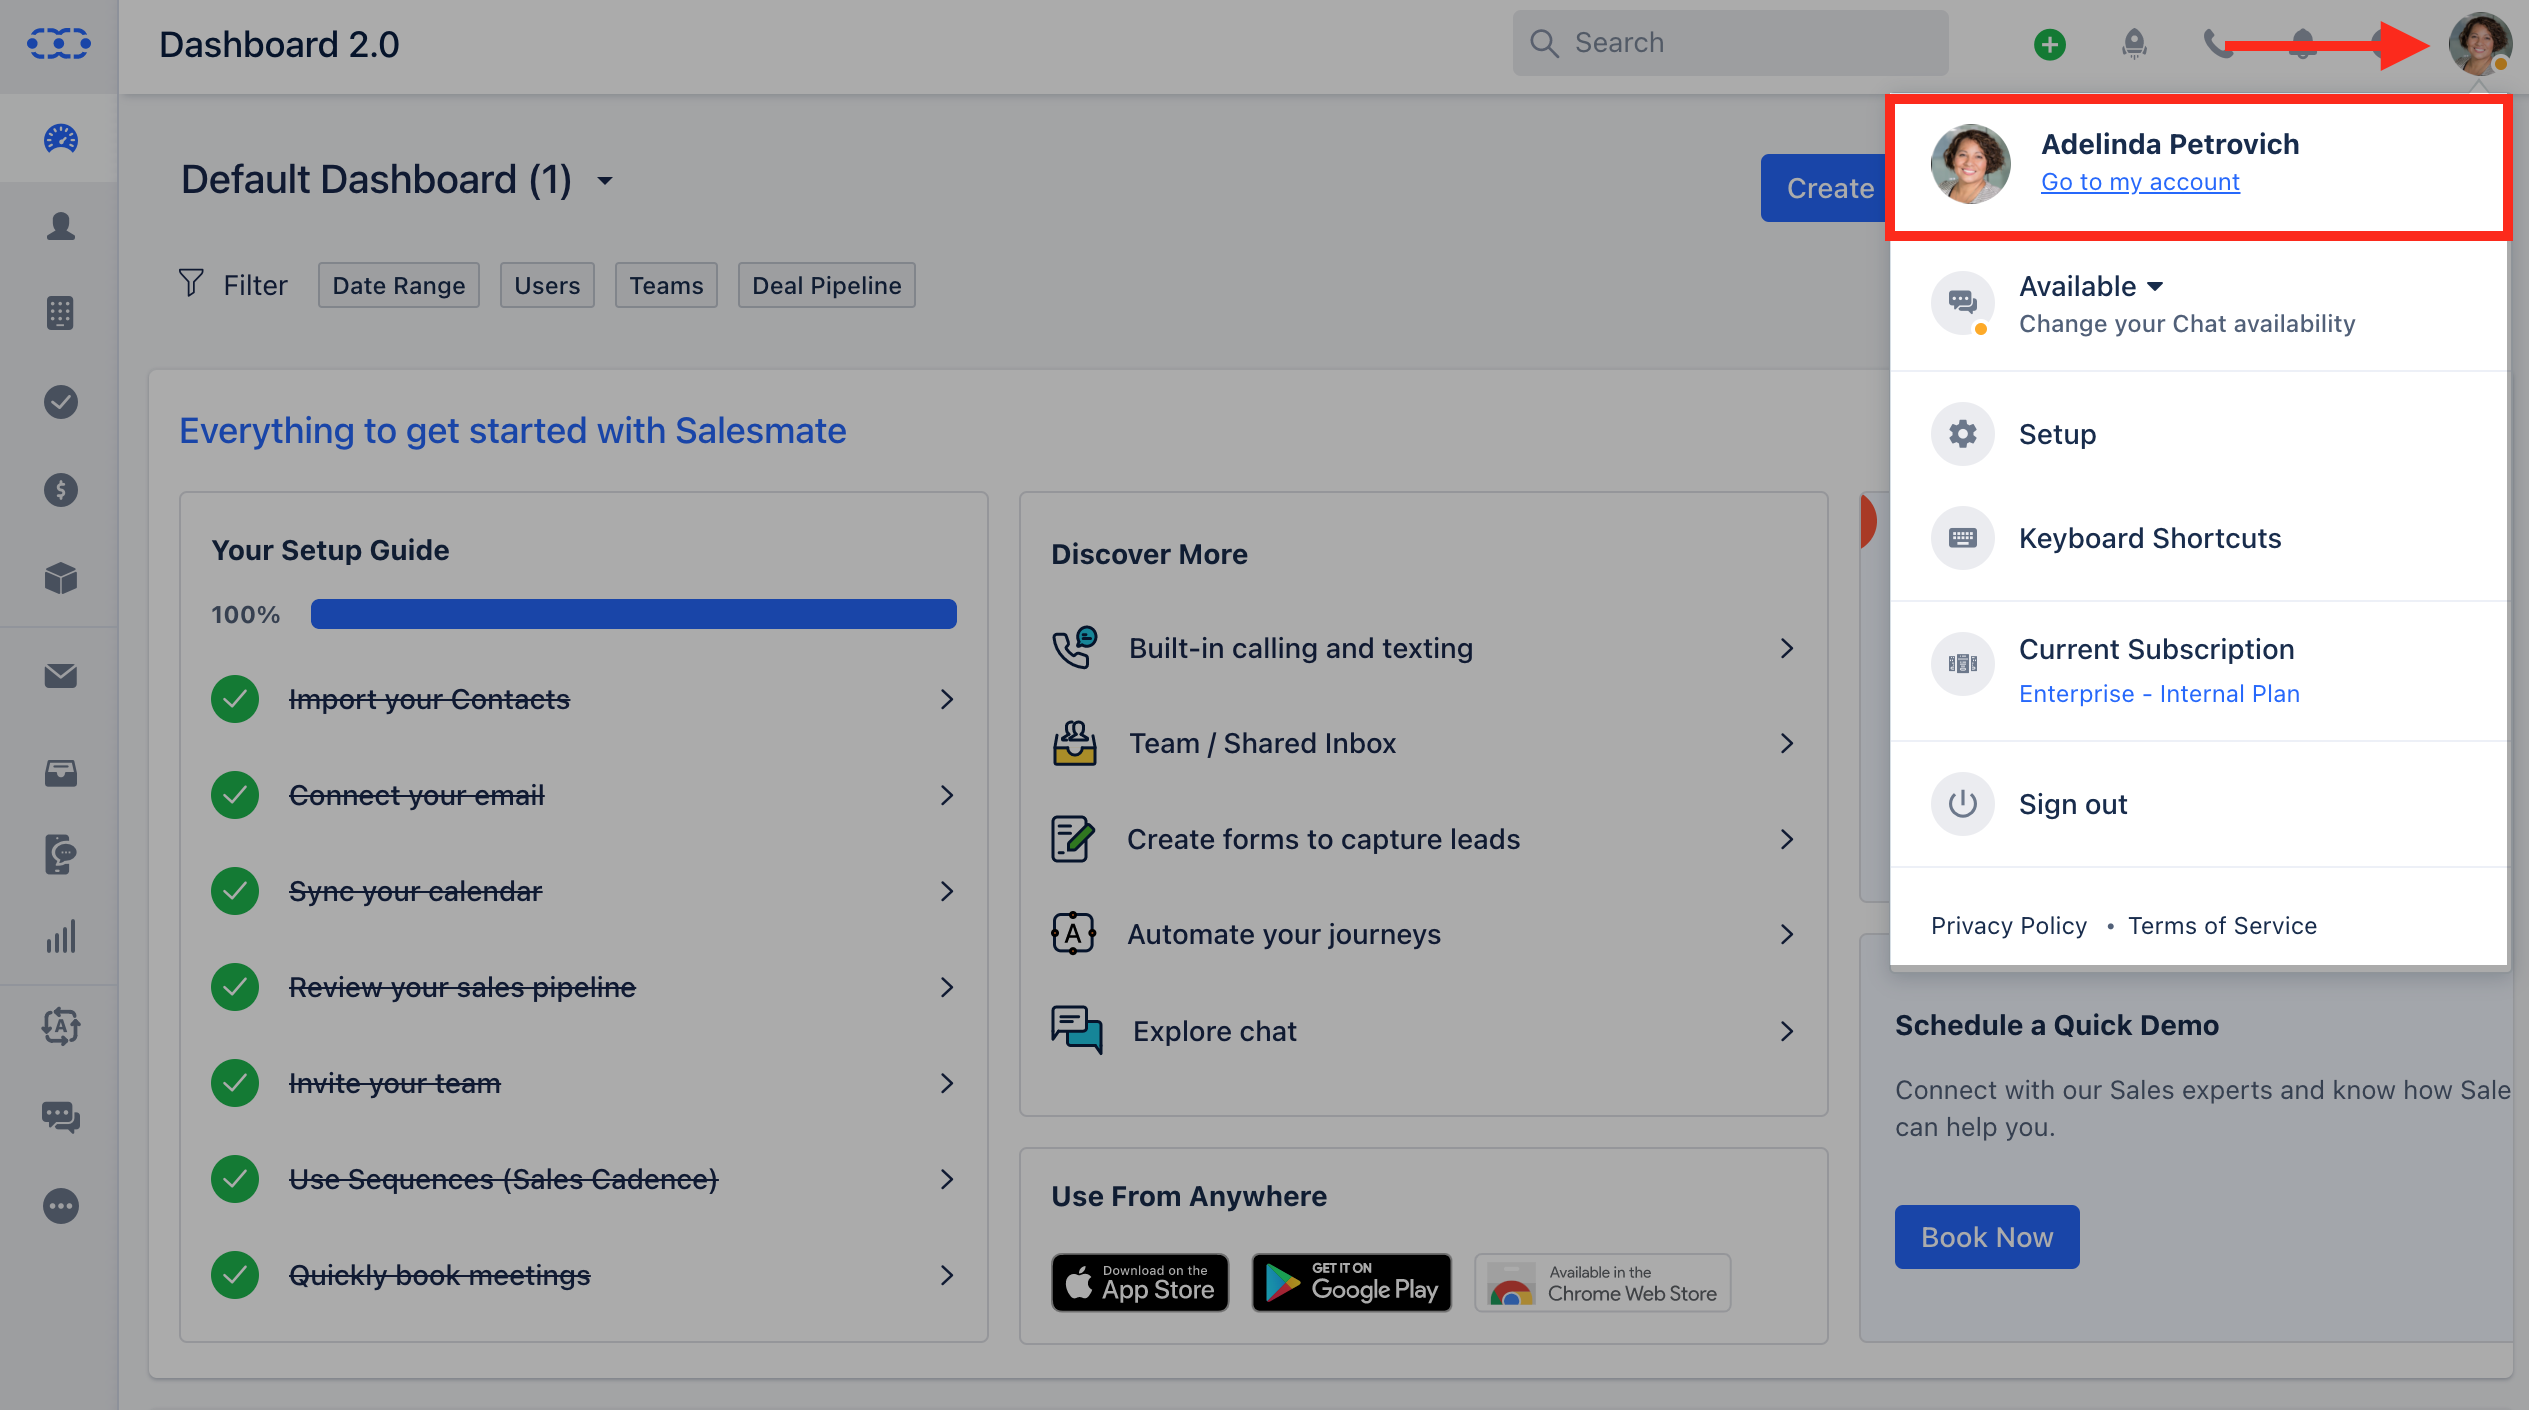Toggle the Date Range filter chip

point(398,285)
